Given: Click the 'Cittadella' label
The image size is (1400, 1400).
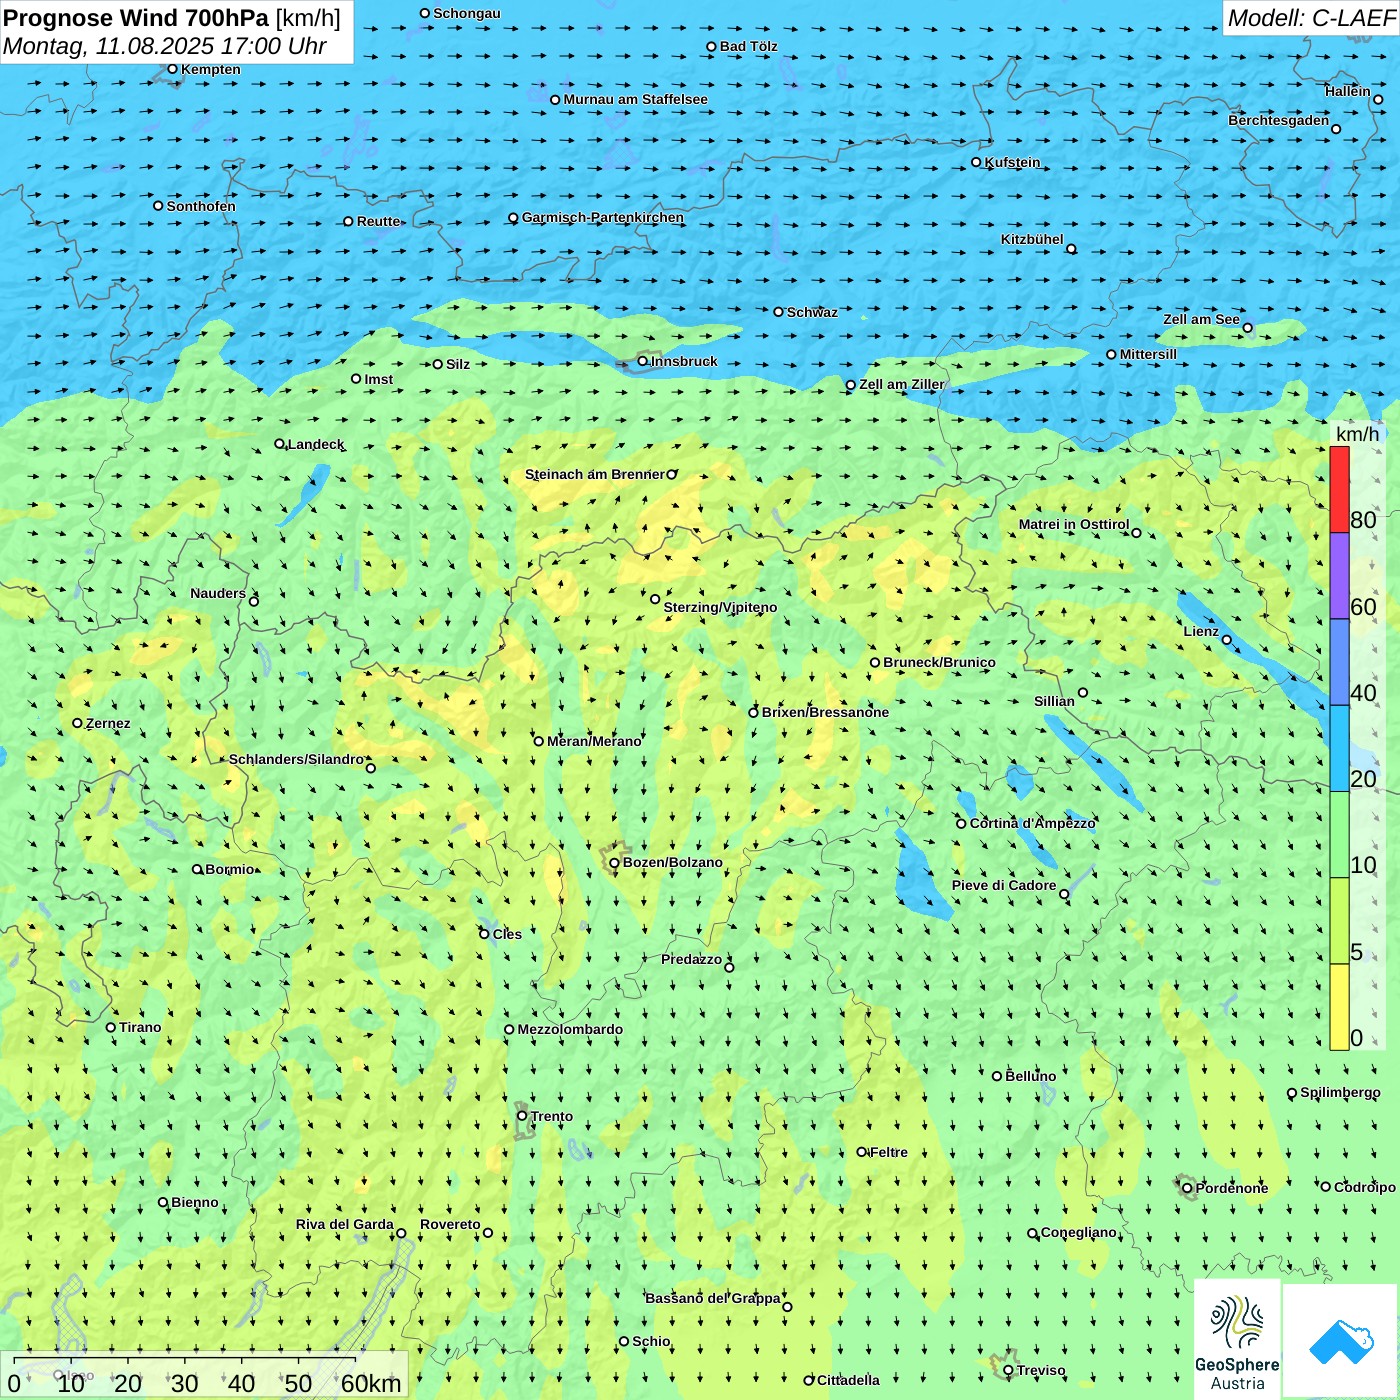Looking at the screenshot, I should pyautogui.click(x=848, y=1380).
